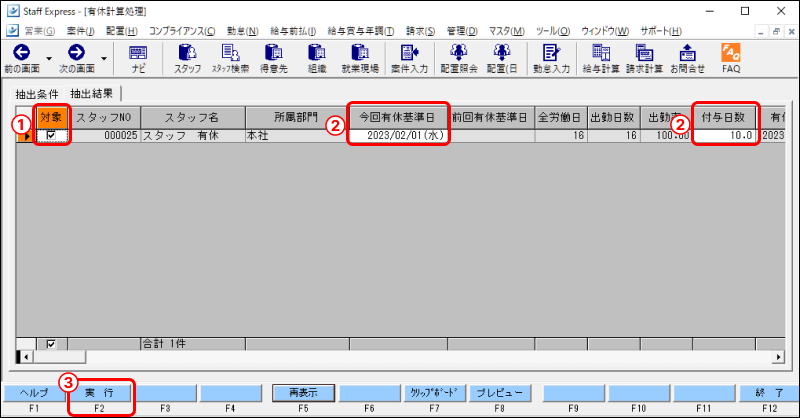Click the menu bar document icon left of 営業
800x418 pixels.
pos(12,31)
